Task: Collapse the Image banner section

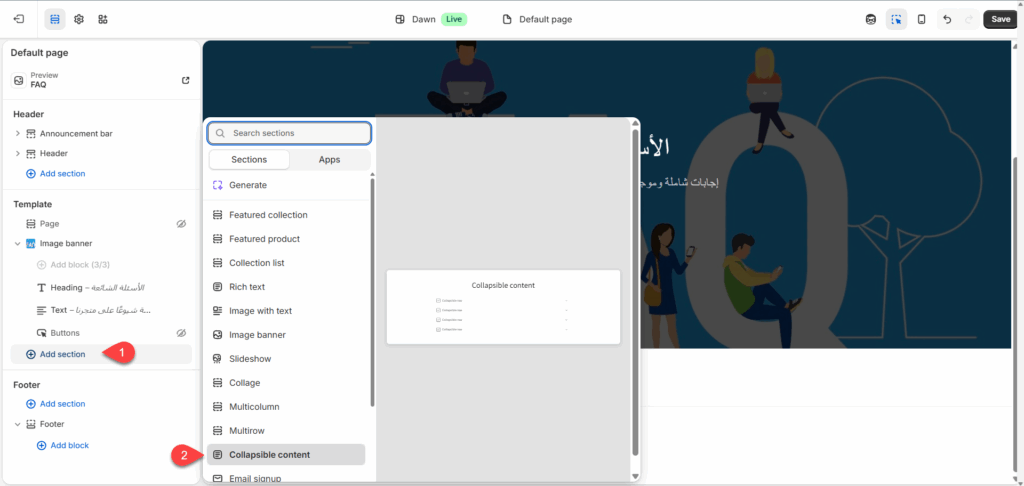Action: pyautogui.click(x=17, y=243)
